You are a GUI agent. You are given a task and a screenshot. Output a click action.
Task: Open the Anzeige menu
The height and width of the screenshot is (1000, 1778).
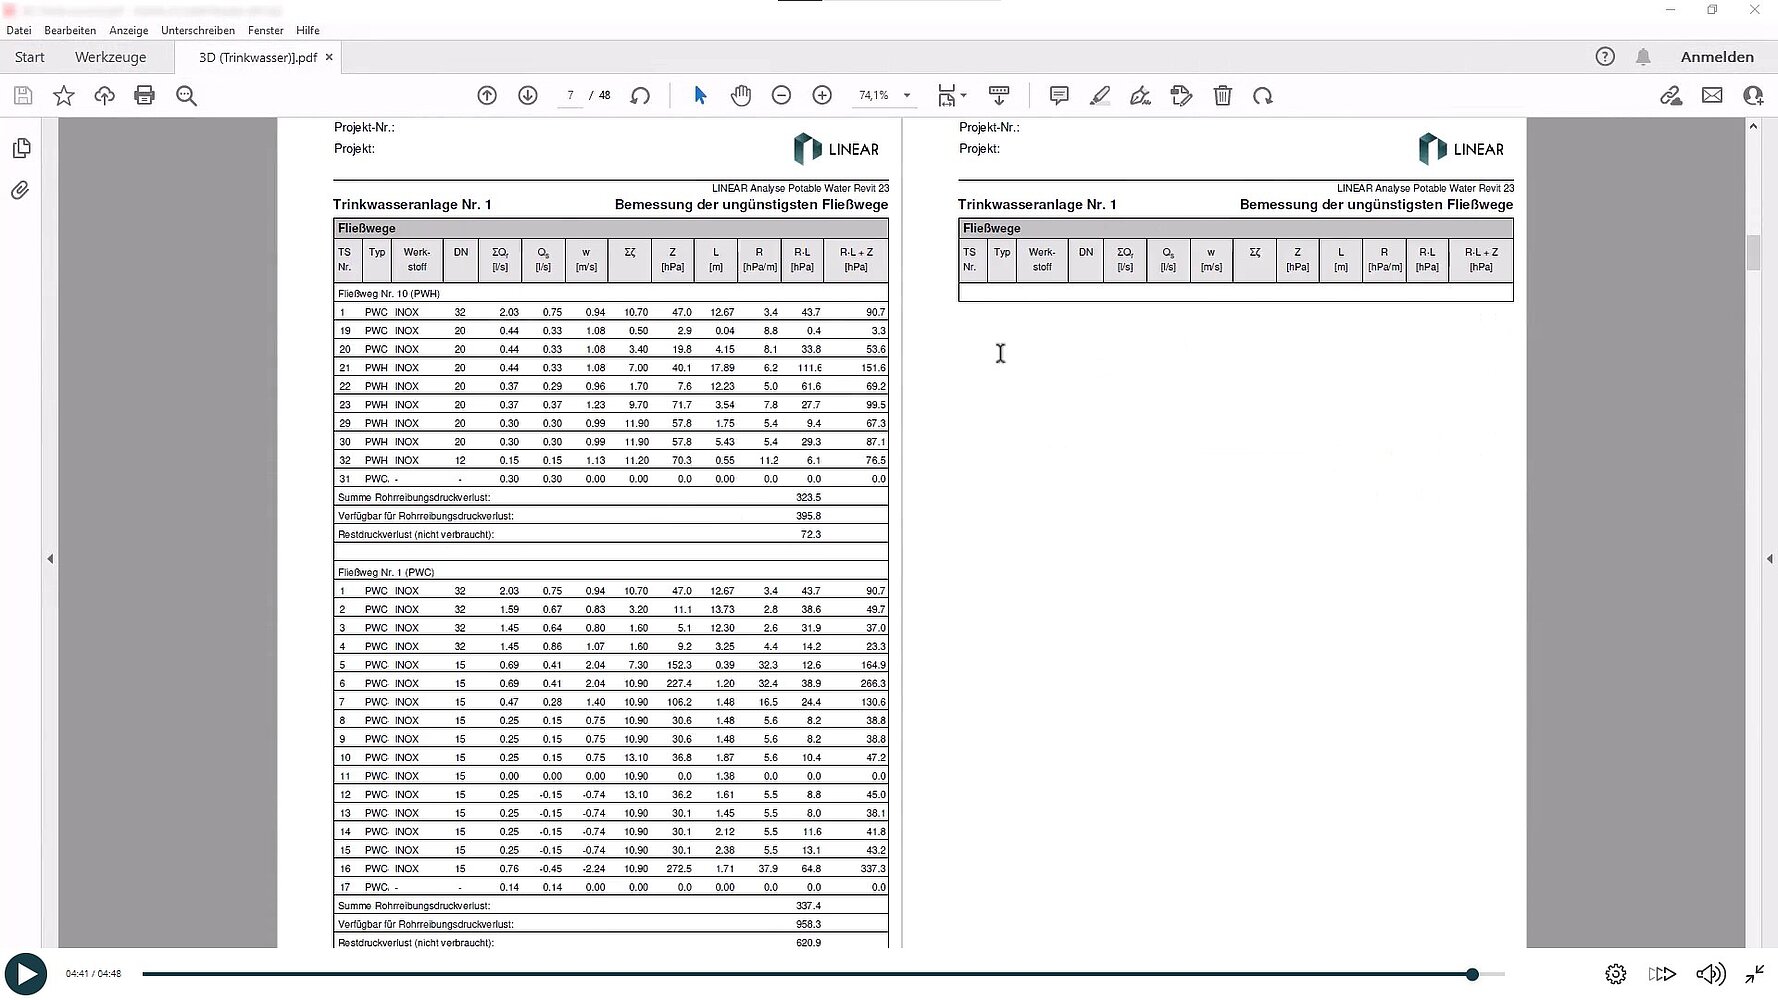129,30
